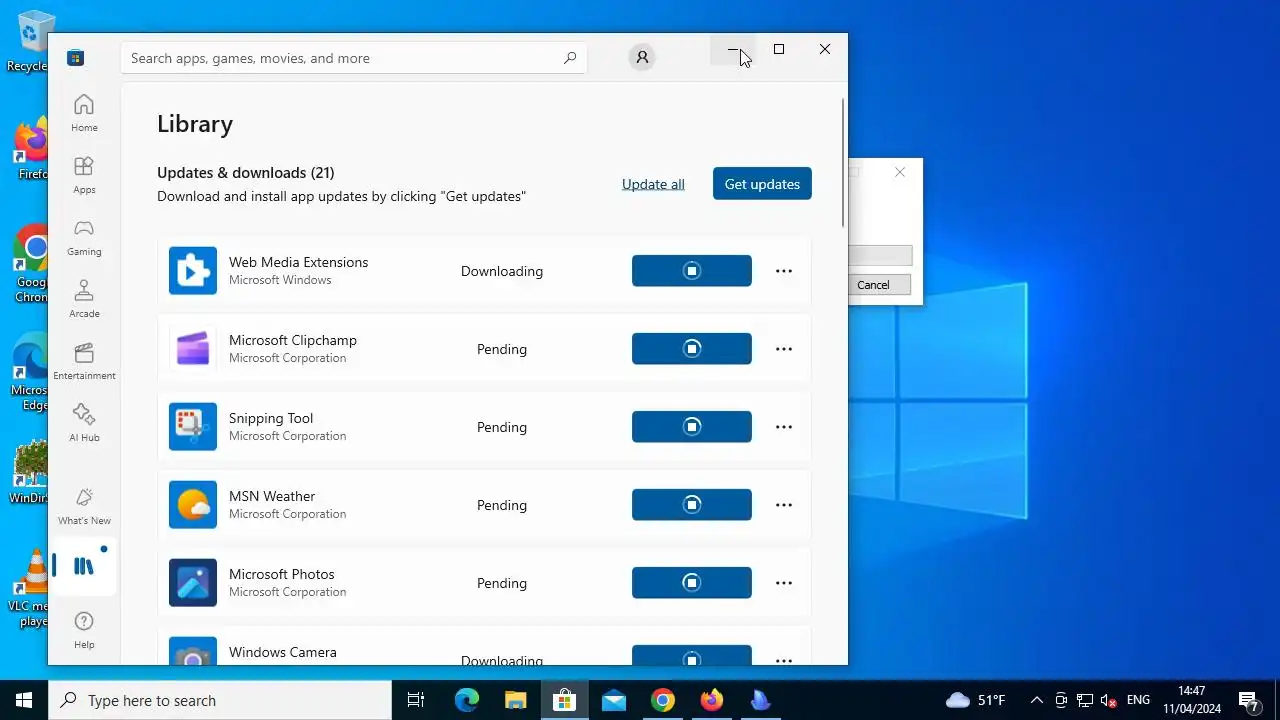This screenshot has width=1280, height=720.
Task: Click the Update all link
Action: pos(653,184)
